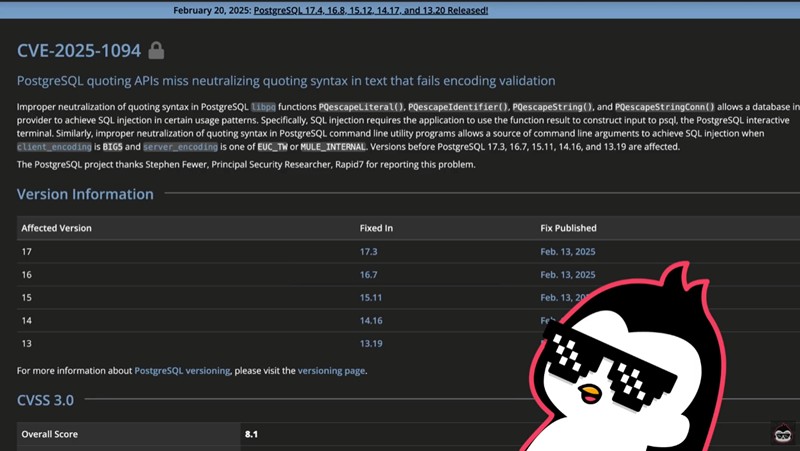Click affected version 16 cell
Viewport: 800px width, 451px height.
click(27, 274)
